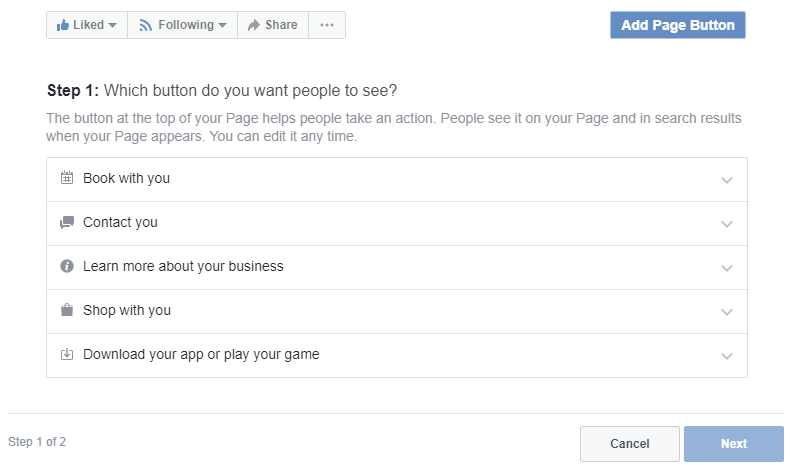The image size is (792, 473).
Task: Expand the Shop with you chevron
Action: 726,312
